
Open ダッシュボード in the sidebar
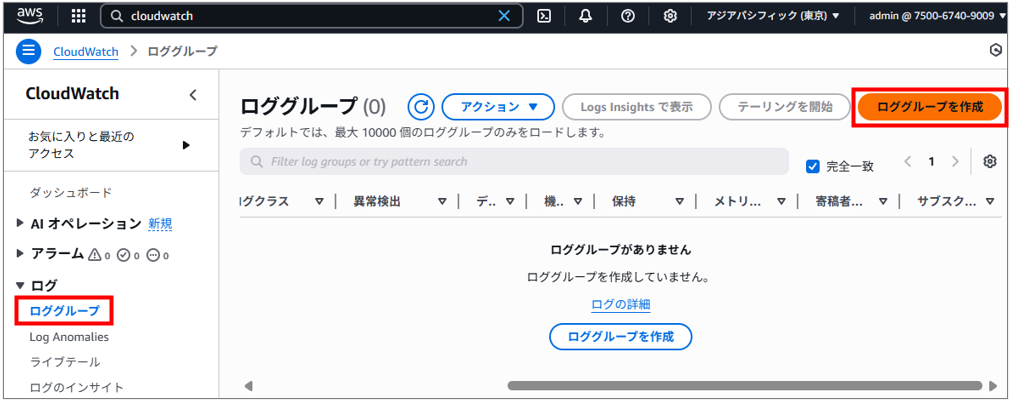[71, 192]
